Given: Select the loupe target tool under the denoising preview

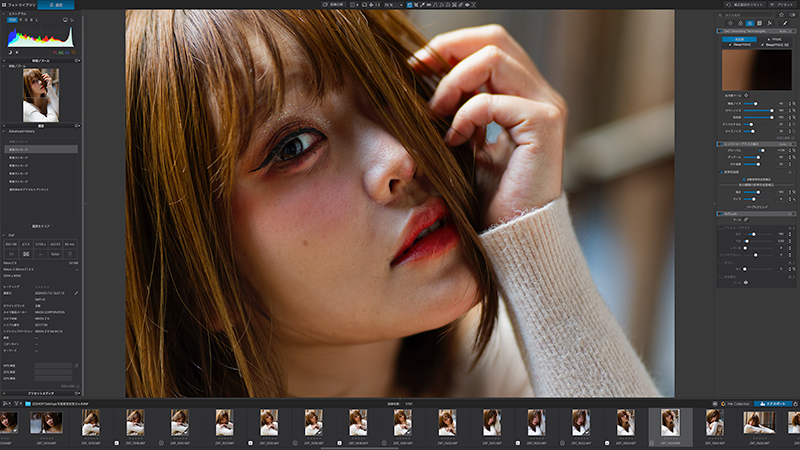Looking at the screenshot, I should (x=746, y=95).
